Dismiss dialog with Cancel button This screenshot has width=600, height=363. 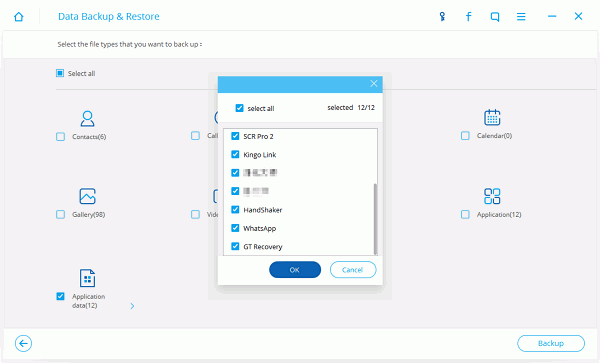353,270
